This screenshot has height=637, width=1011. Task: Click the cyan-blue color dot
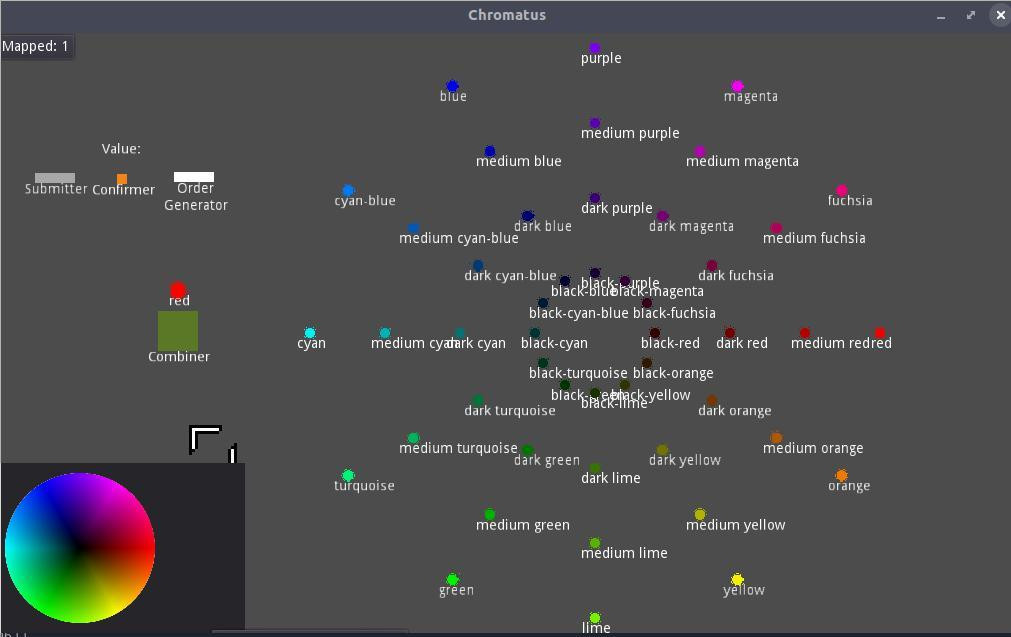tap(348, 190)
